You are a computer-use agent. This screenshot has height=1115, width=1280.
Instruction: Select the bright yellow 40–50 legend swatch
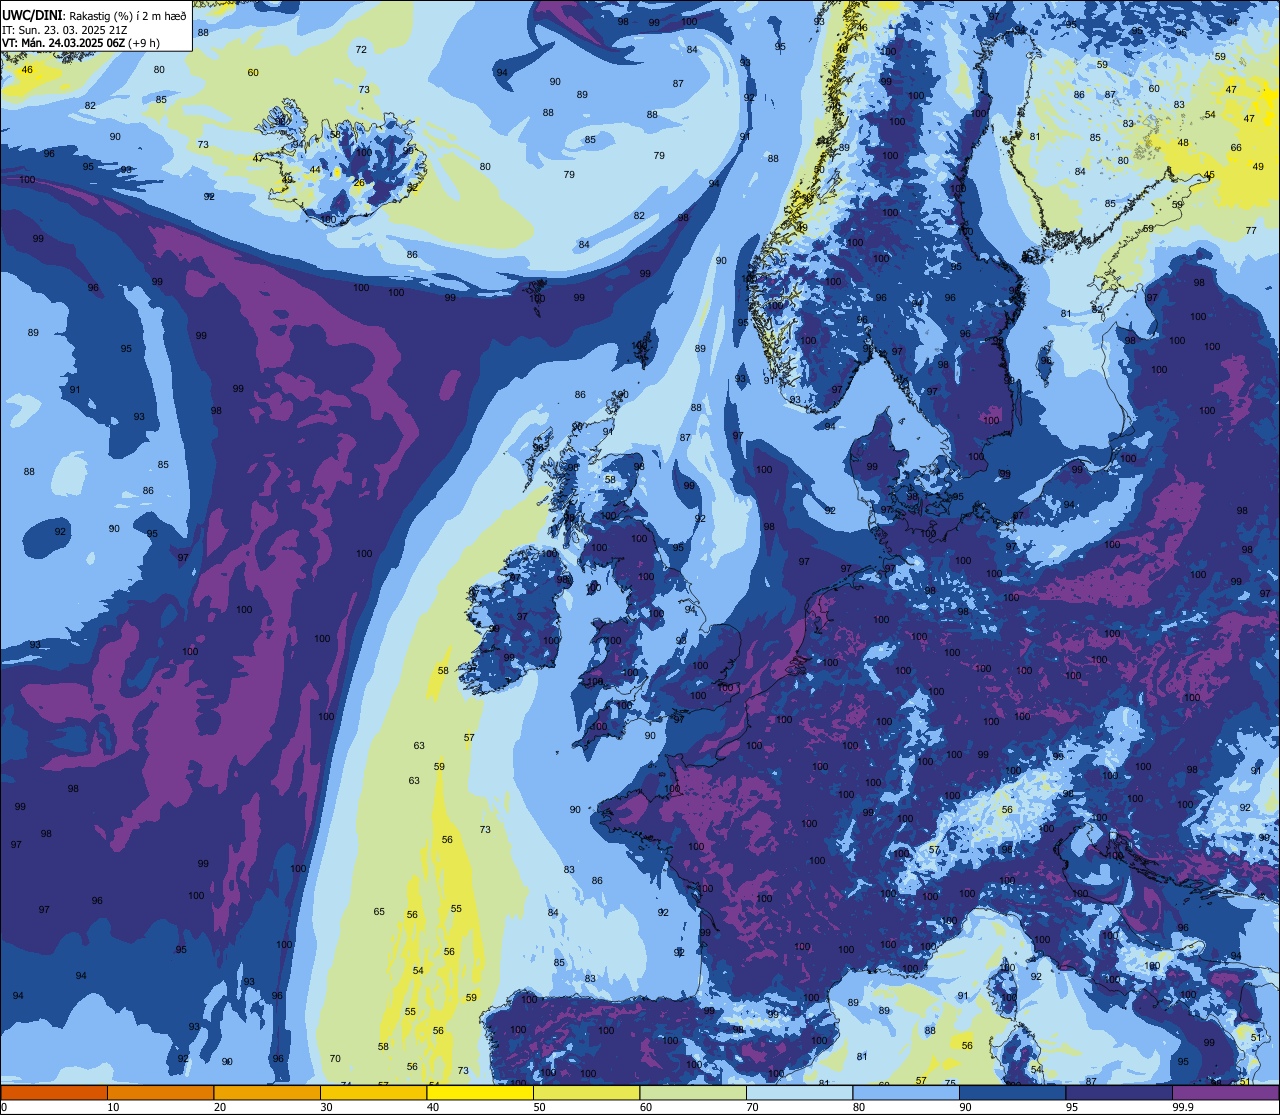[x=480, y=1092]
